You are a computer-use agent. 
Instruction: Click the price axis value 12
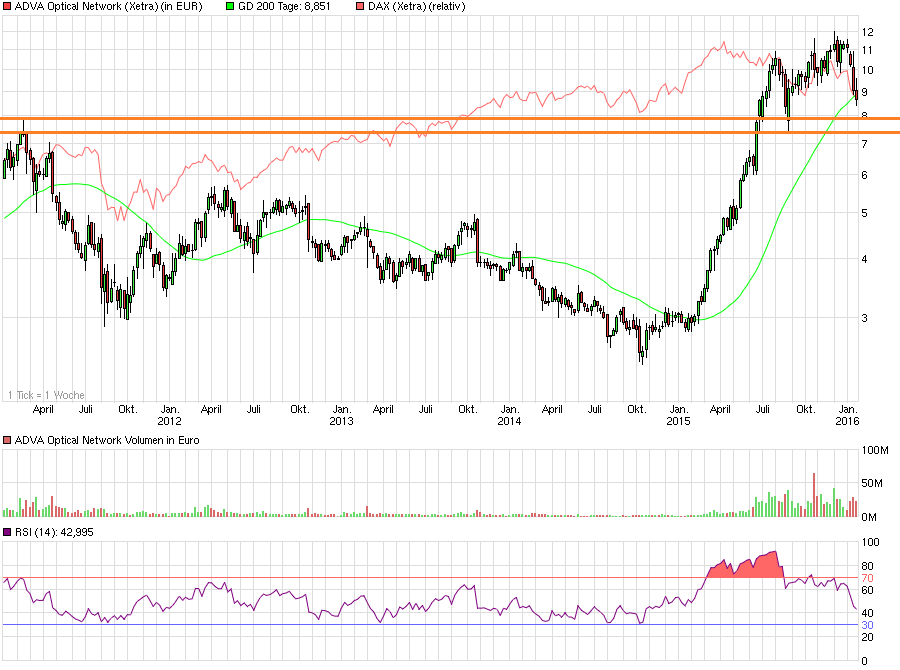tap(867, 32)
